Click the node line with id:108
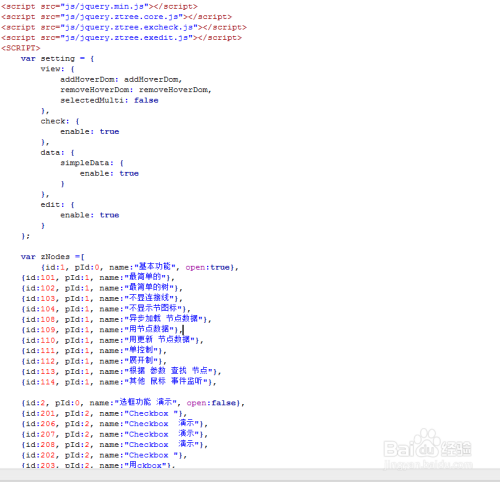Screen dimensions: 500x482 (x=116, y=319)
